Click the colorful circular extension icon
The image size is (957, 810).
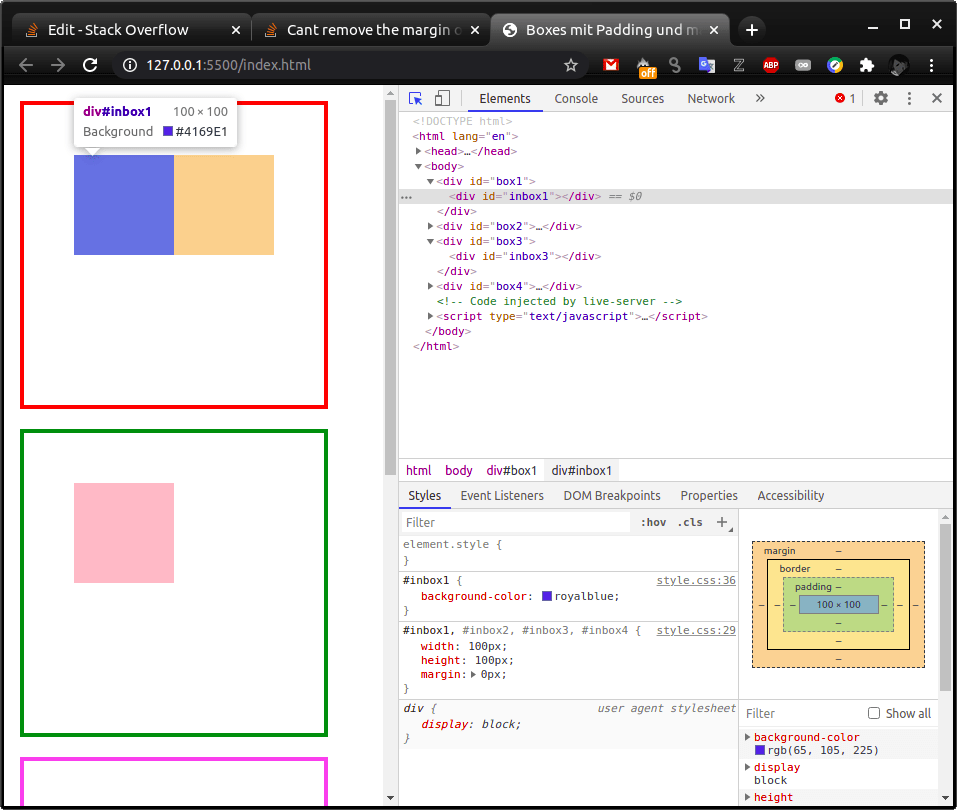pos(835,65)
